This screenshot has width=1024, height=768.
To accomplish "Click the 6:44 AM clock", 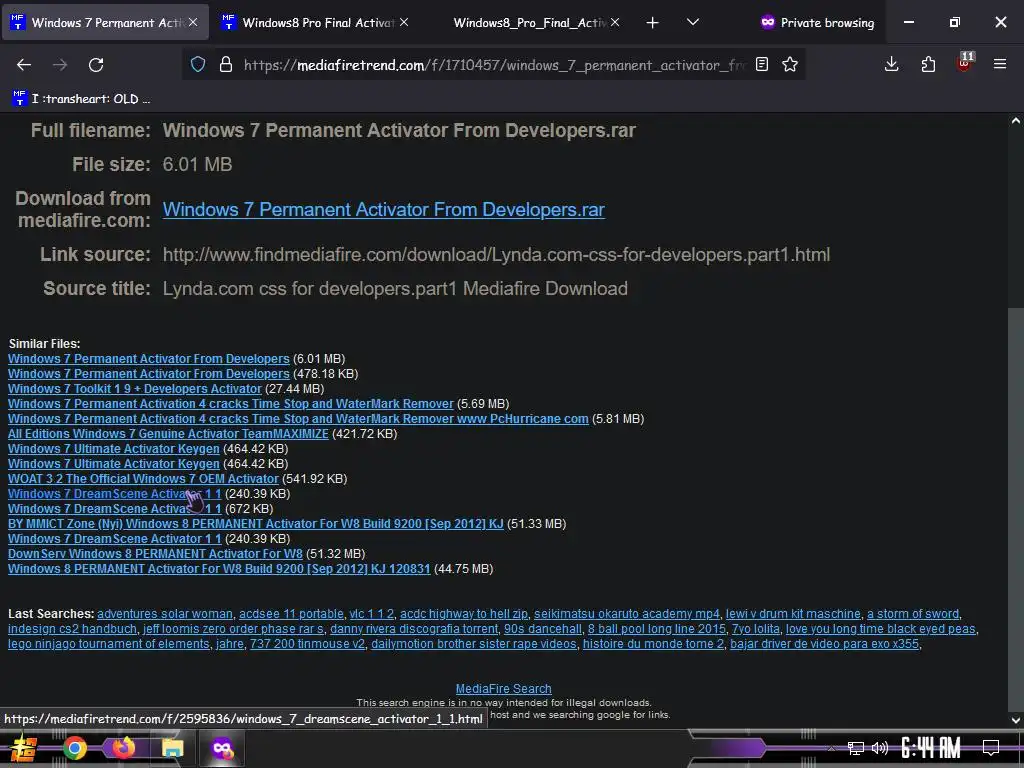I will (930, 748).
